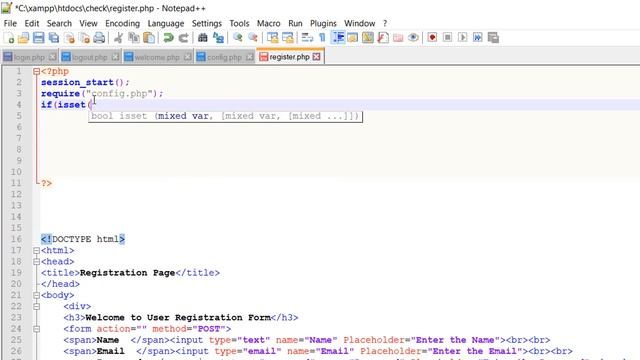The width and height of the screenshot is (640, 360).
Task: Click Run Macro Multiple Times icon
Action: click(478, 38)
